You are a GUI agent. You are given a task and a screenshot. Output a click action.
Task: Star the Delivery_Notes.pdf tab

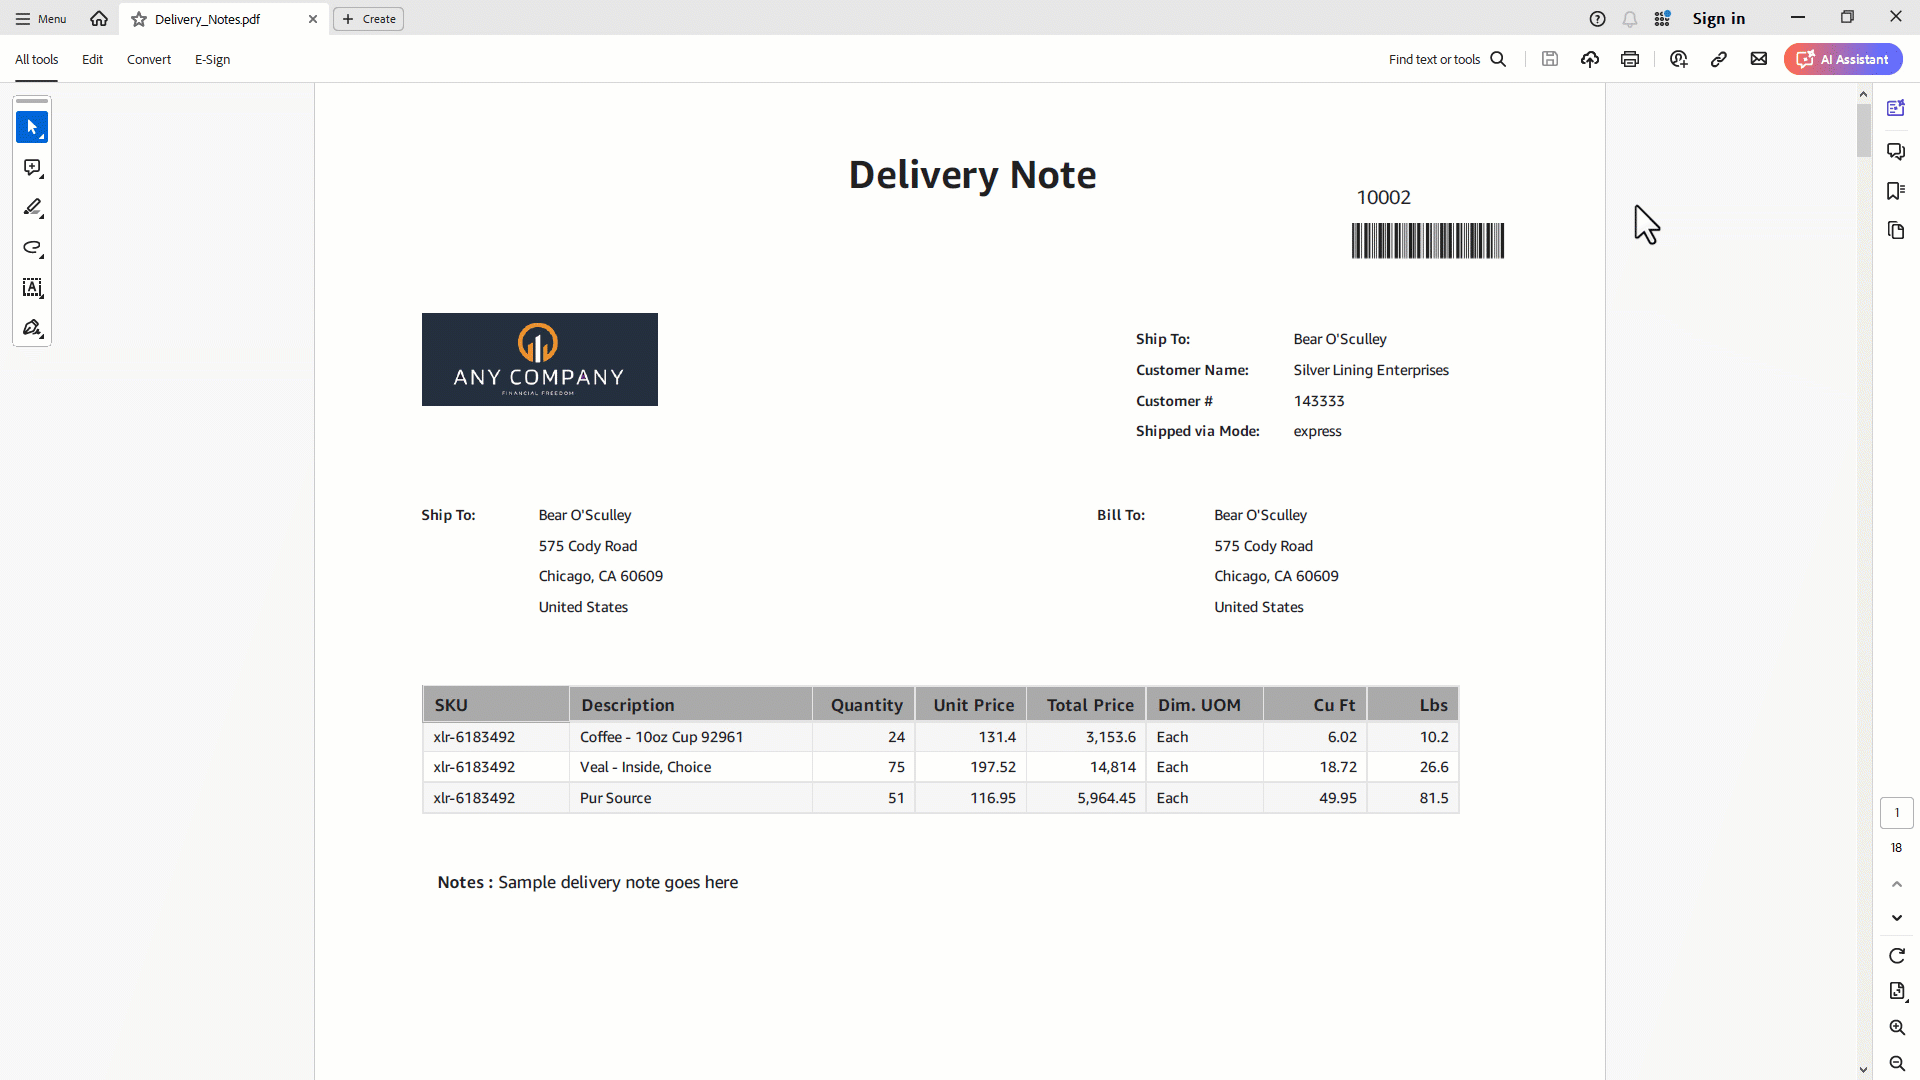click(139, 19)
